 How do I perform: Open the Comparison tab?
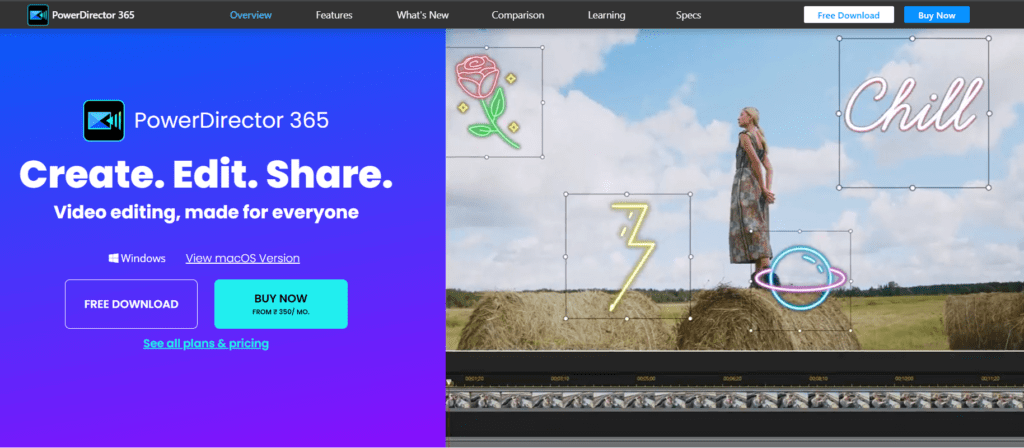coord(518,15)
